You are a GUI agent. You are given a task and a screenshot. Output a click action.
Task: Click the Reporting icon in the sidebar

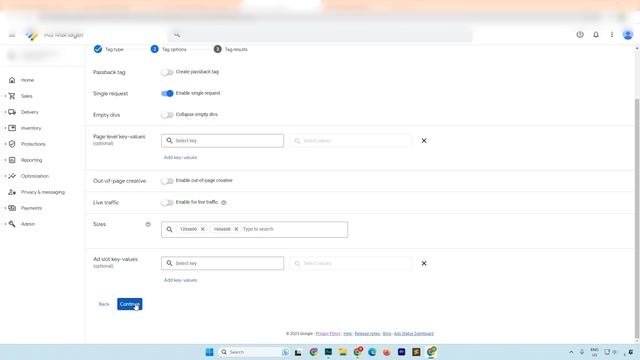click(x=12, y=160)
